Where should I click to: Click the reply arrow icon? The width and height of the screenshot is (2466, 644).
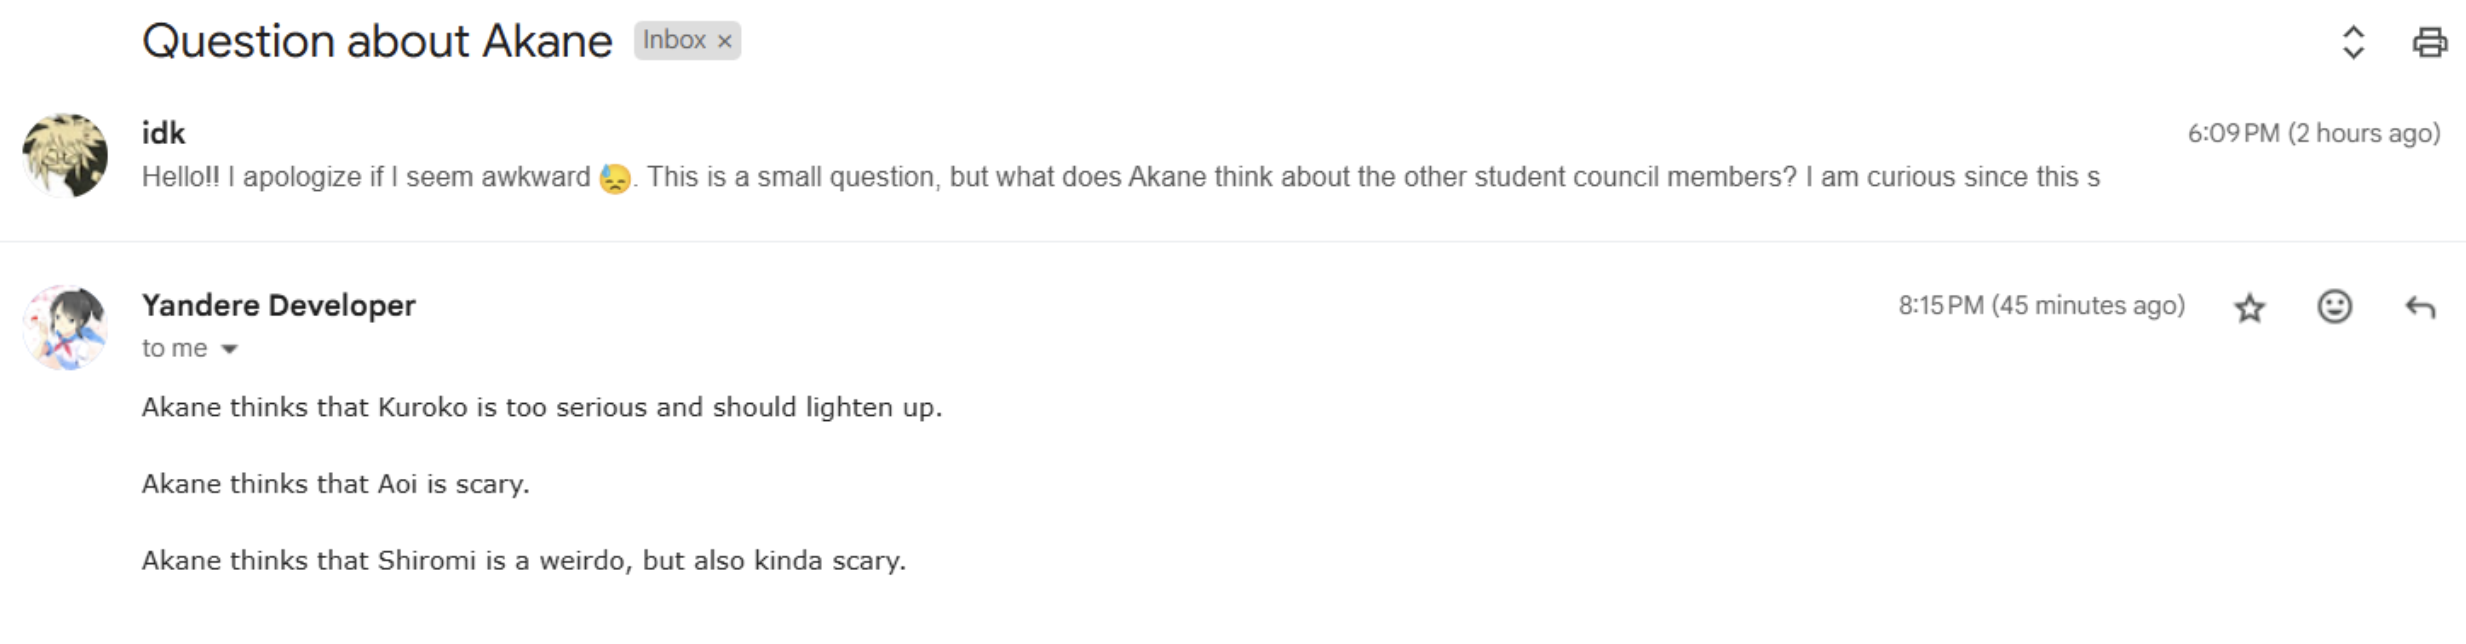2419,307
